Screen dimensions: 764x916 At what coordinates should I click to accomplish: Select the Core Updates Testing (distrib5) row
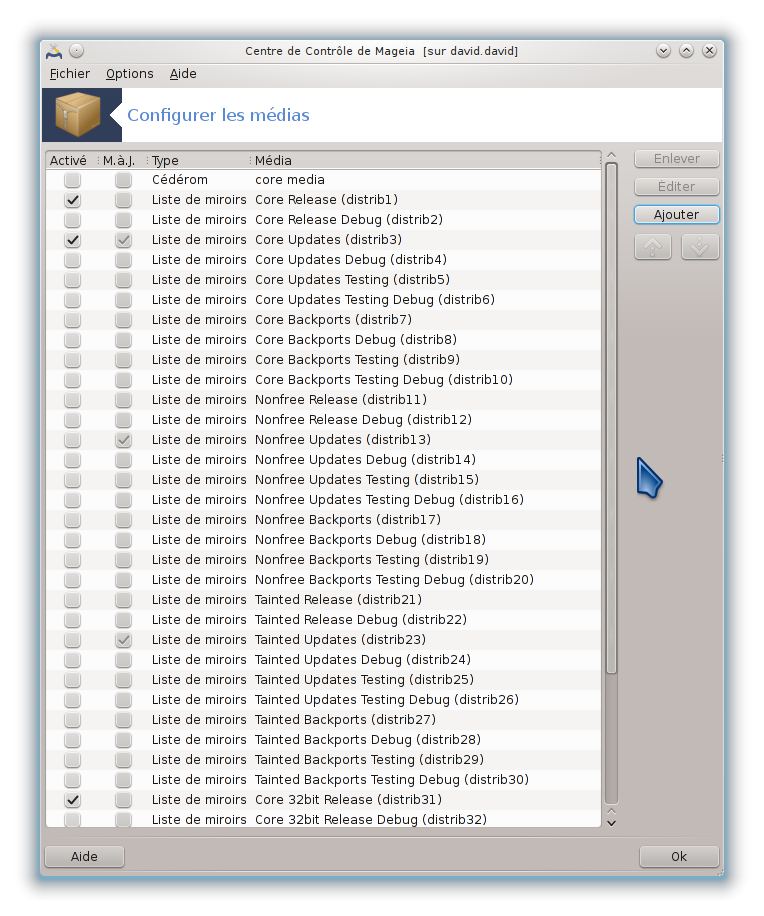click(324, 280)
